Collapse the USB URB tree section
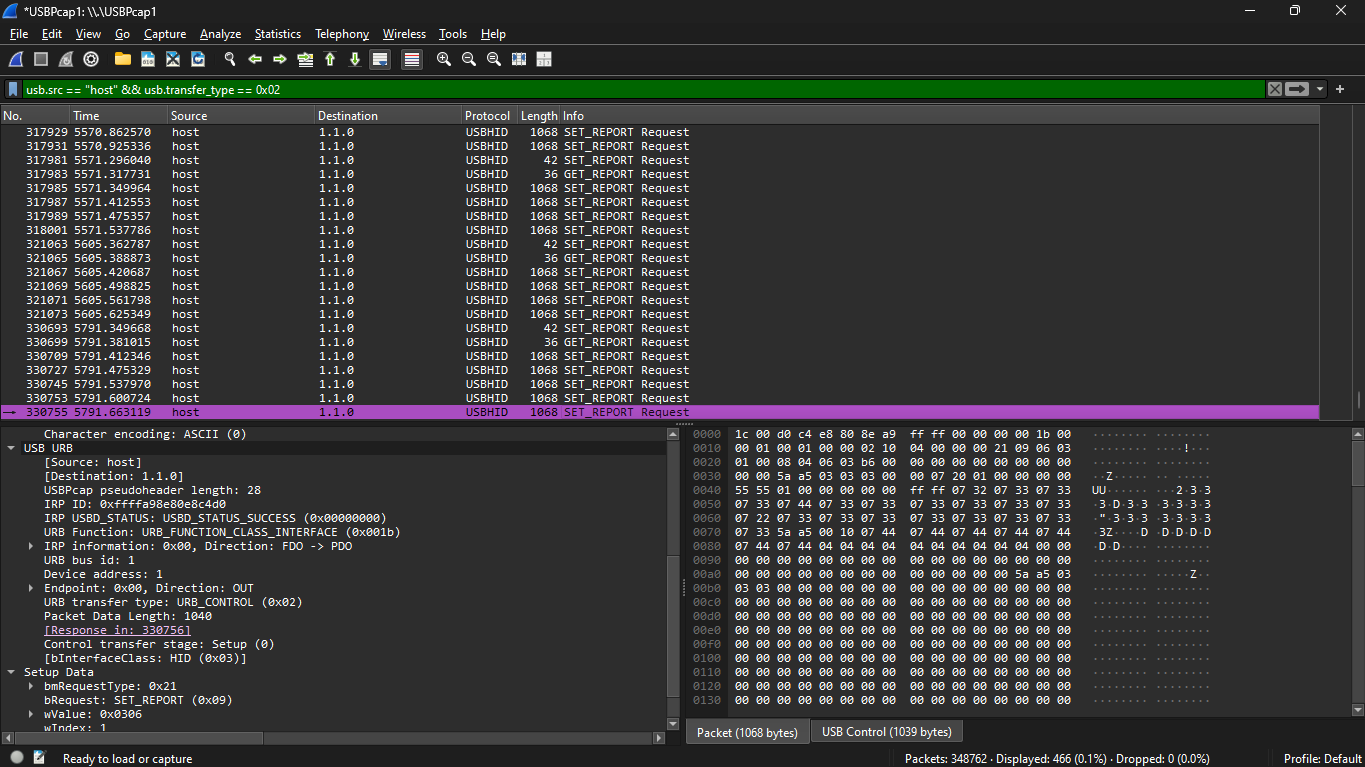 tap(11, 448)
